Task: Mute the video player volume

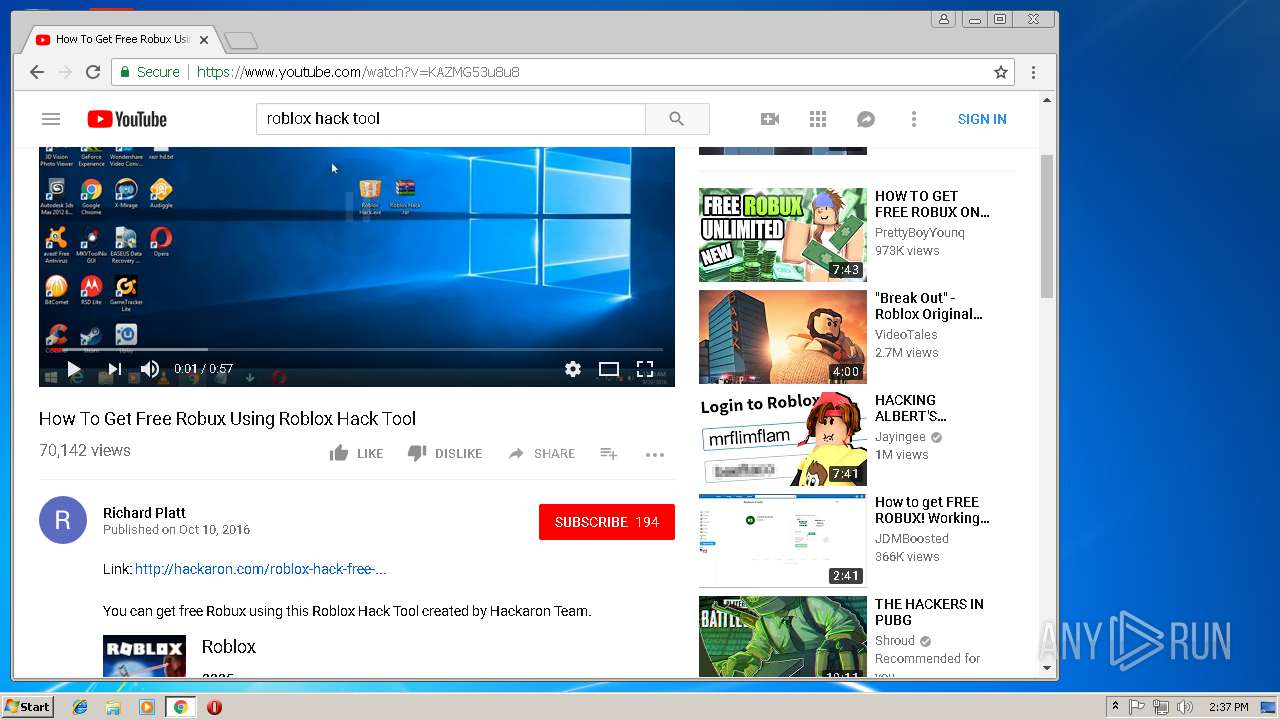Action: coord(150,369)
